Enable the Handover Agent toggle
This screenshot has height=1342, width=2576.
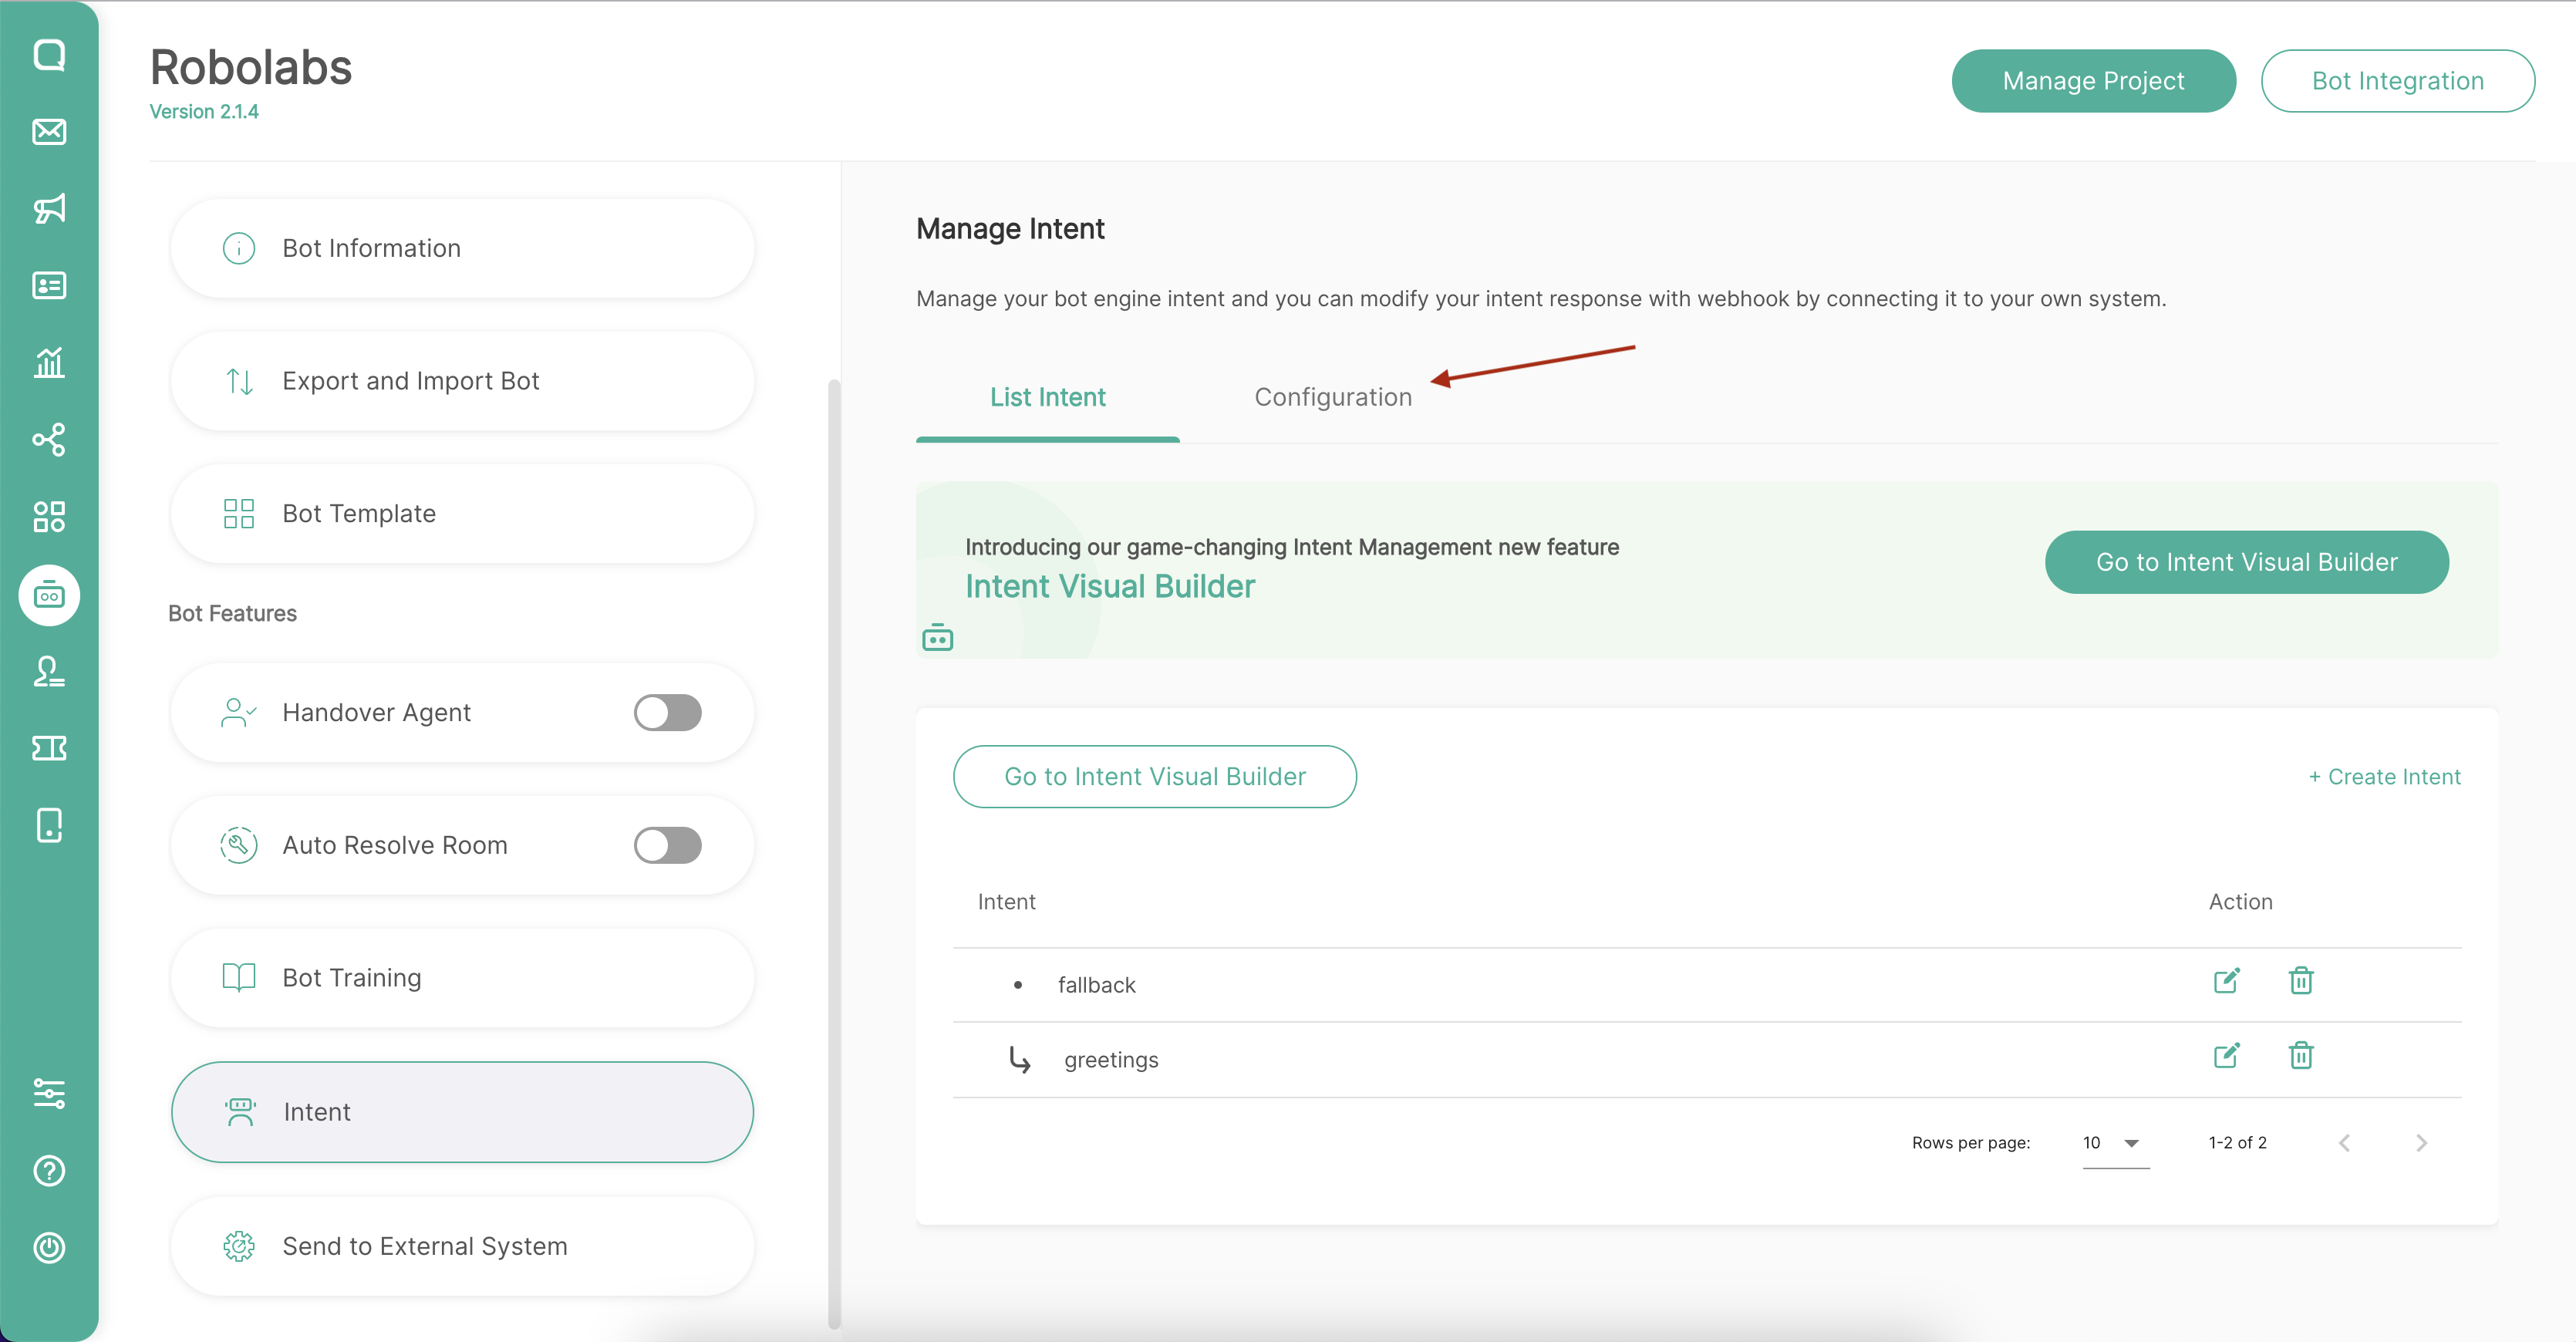(x=667, y=713)
